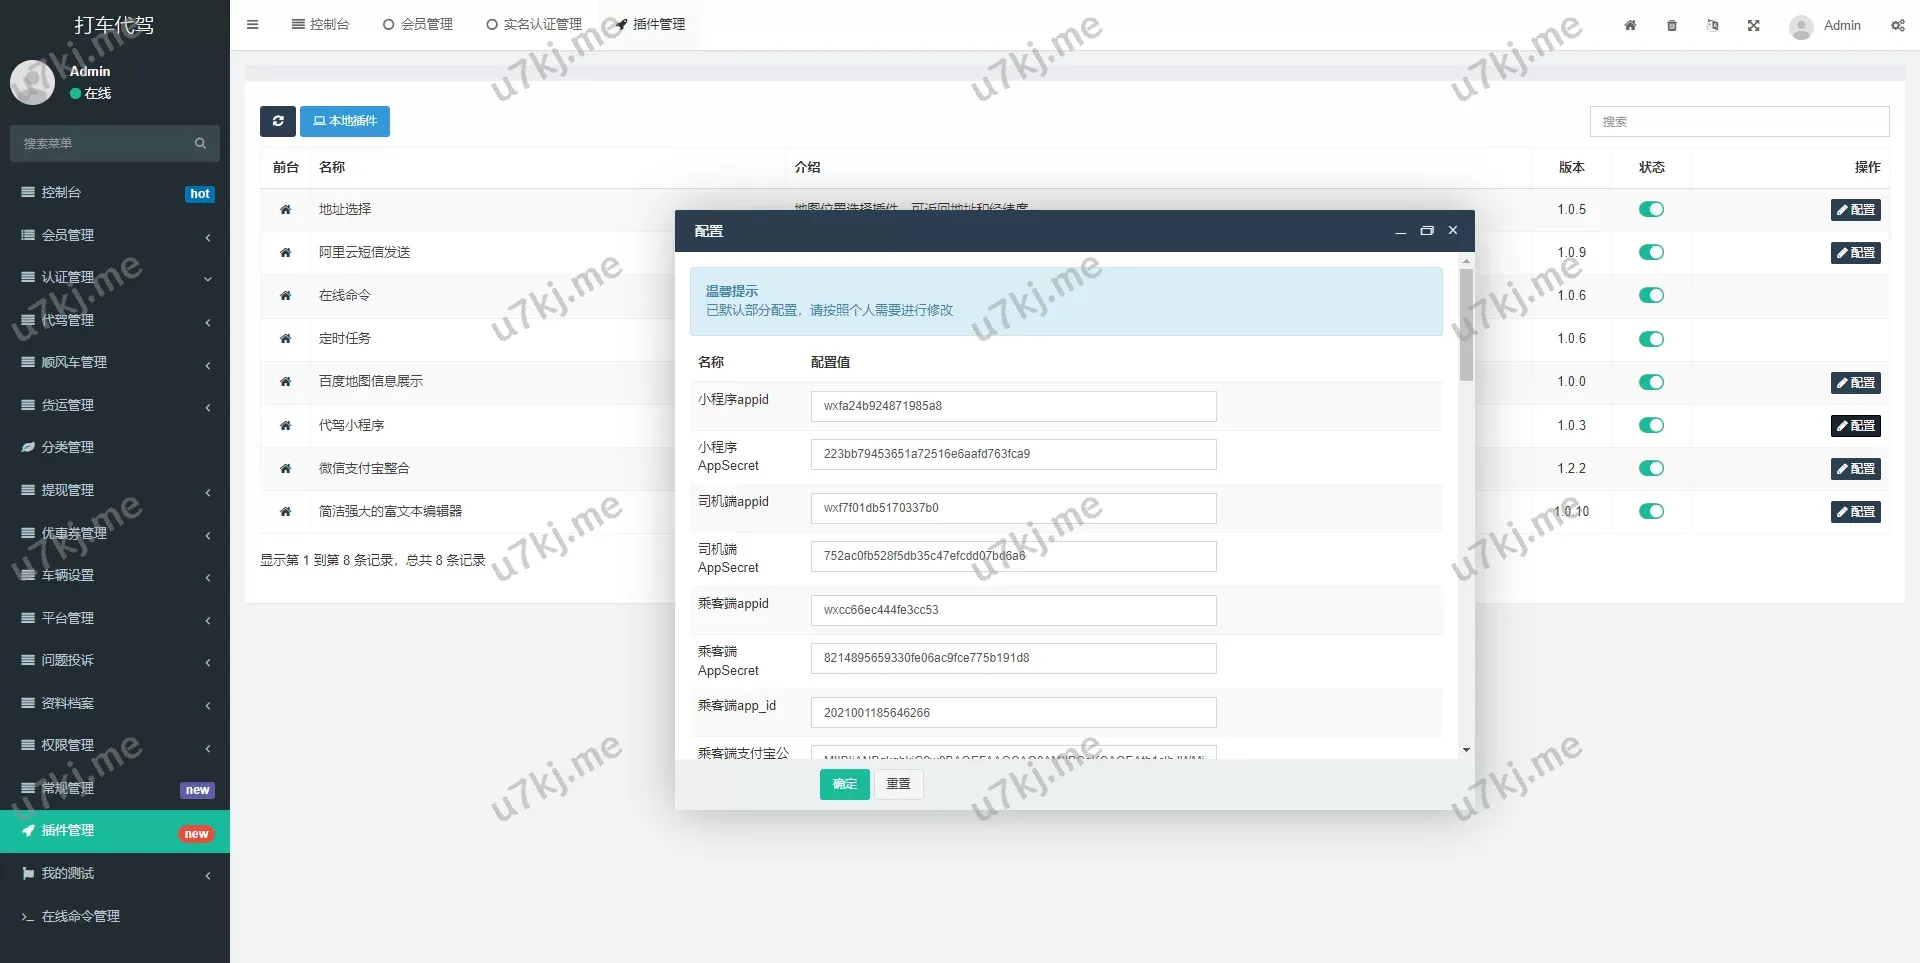Expand the 平台管理 sidebar section
Viewport: 1920px width, 963px height.
click(x=115, y=618)
